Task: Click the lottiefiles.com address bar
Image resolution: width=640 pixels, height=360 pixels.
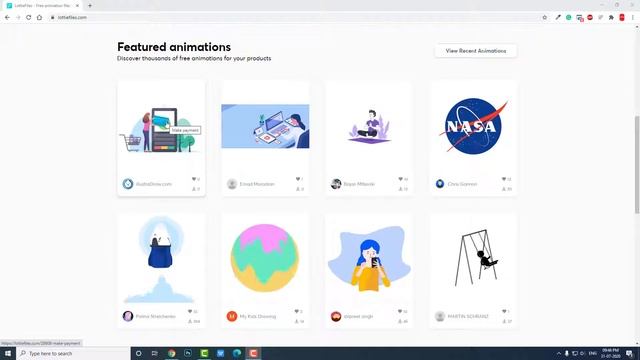Action: tap(294, 17)
